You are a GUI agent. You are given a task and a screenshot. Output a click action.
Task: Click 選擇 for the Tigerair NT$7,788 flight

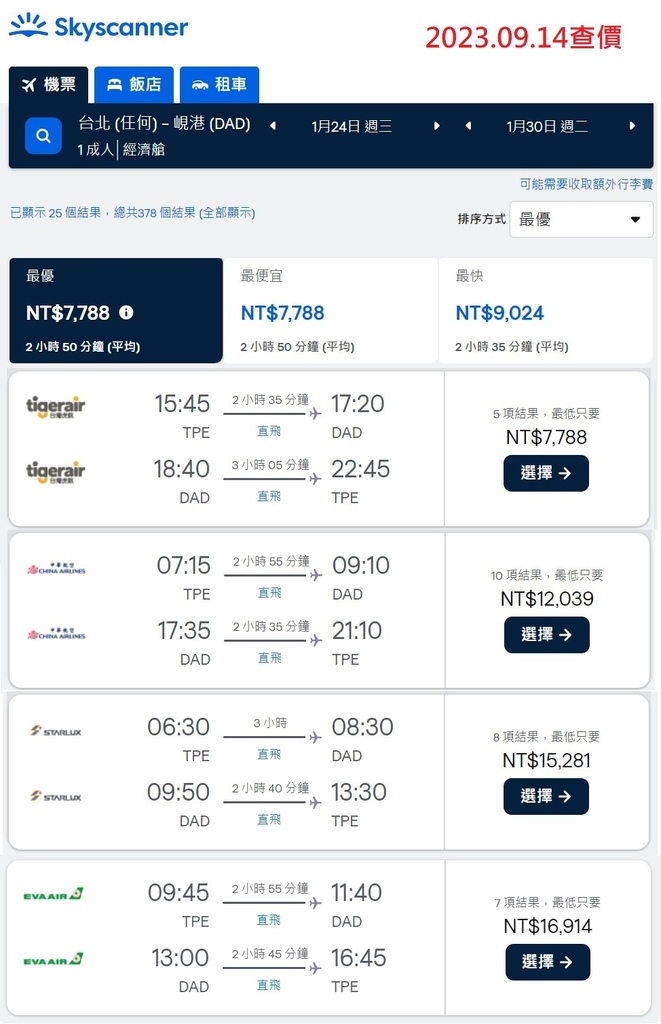546,473
